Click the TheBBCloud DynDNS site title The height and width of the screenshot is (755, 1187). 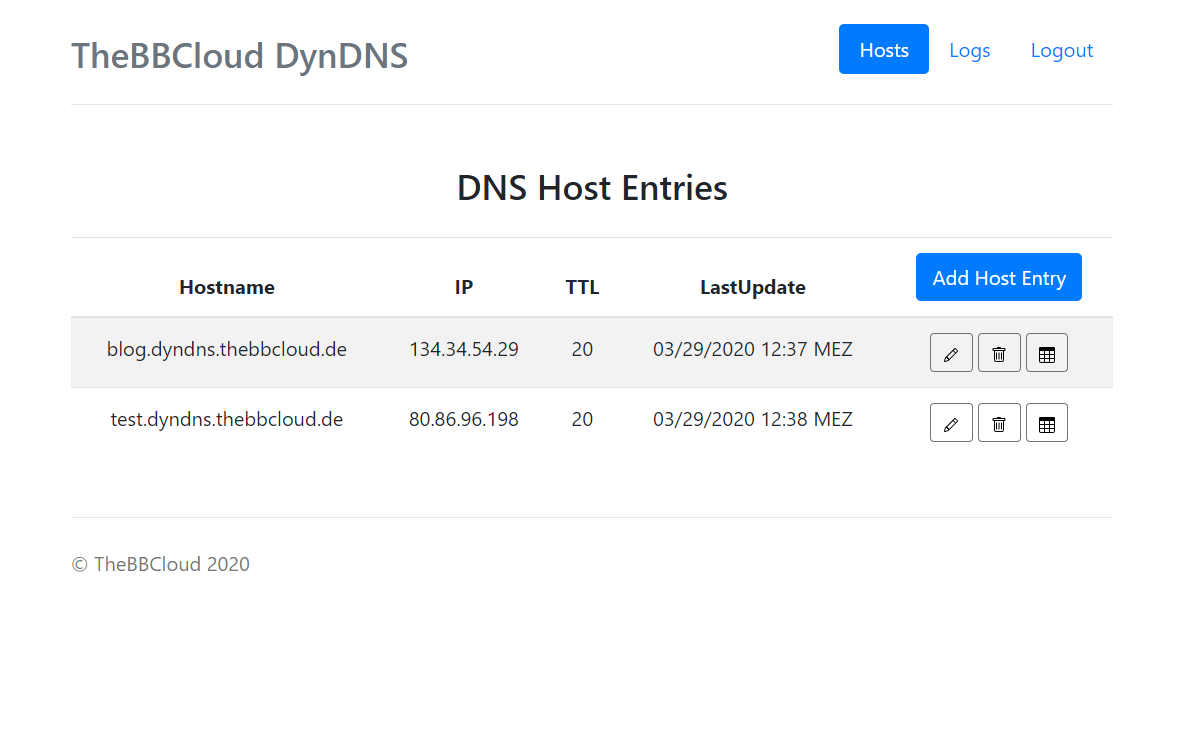(x=239, y=56)
